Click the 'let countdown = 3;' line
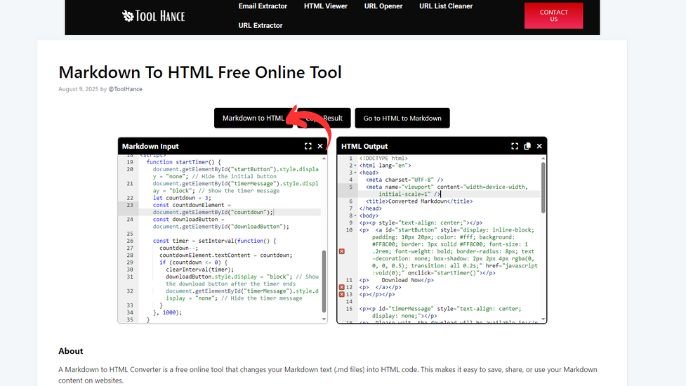This screenshot has height=386, width=686. pyautogui.click(x=182, y=198)
